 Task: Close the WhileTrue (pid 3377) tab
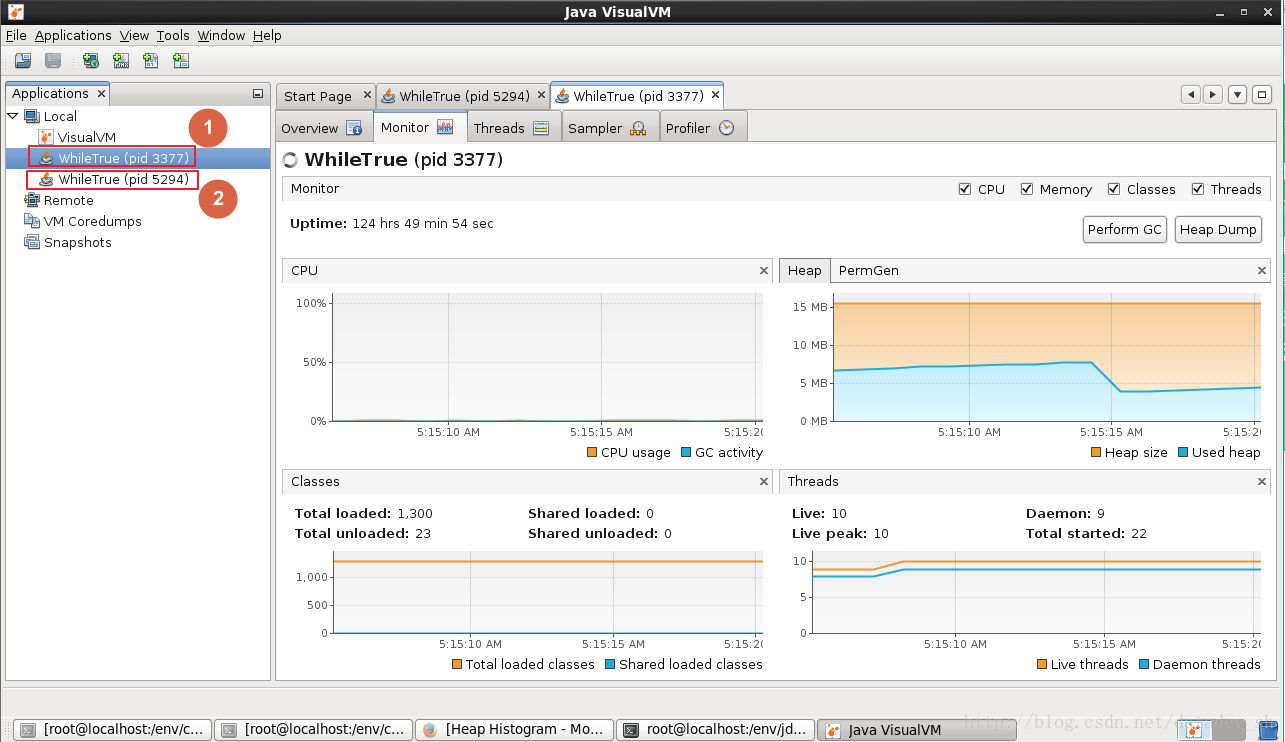[714, 96]
